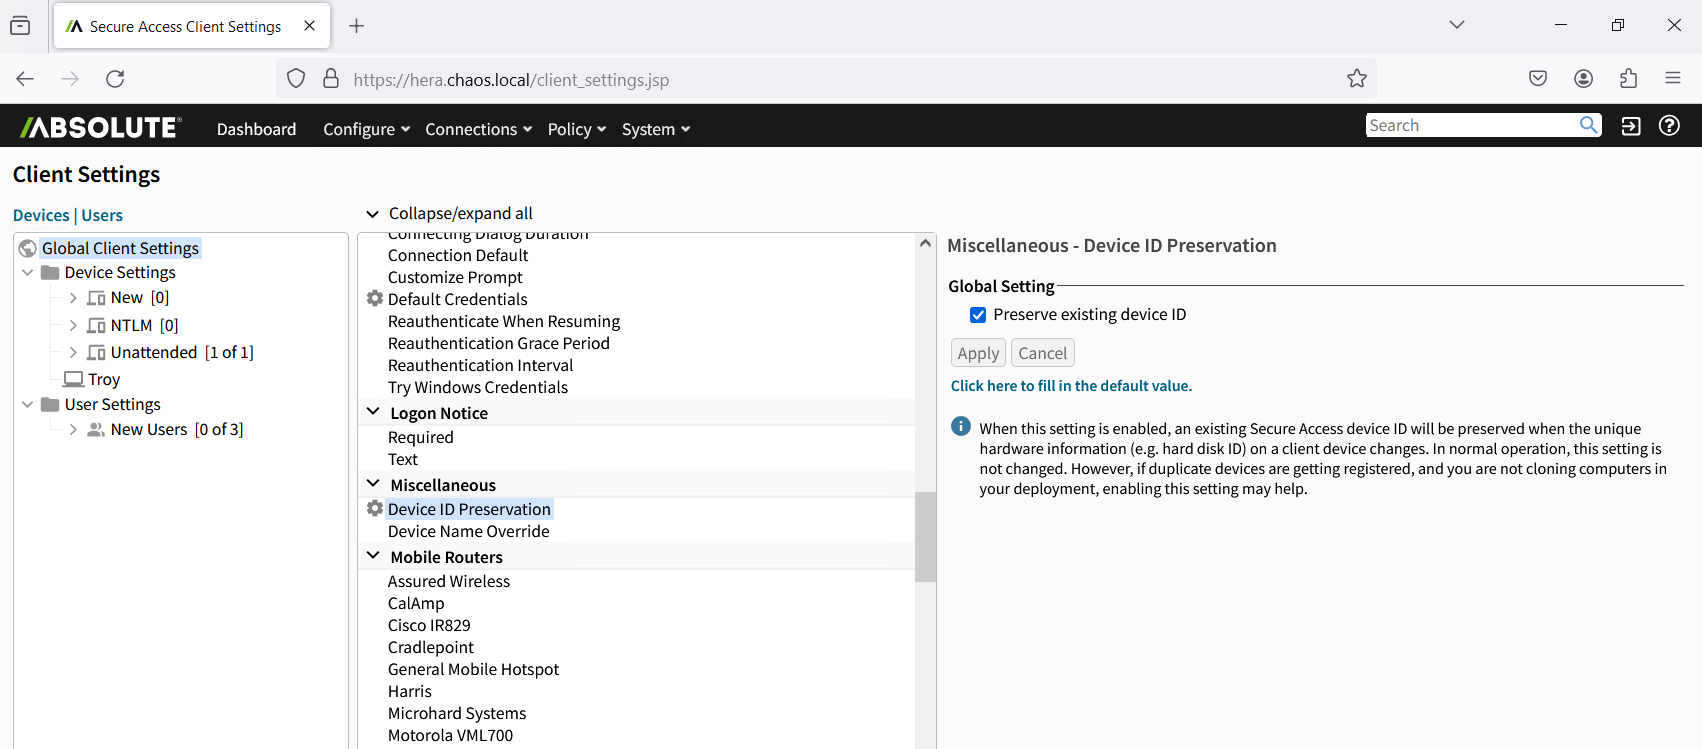Screen dimensions: 1702x749
Task: Expand the NTLM device group
Action: (x=73, y=325)
